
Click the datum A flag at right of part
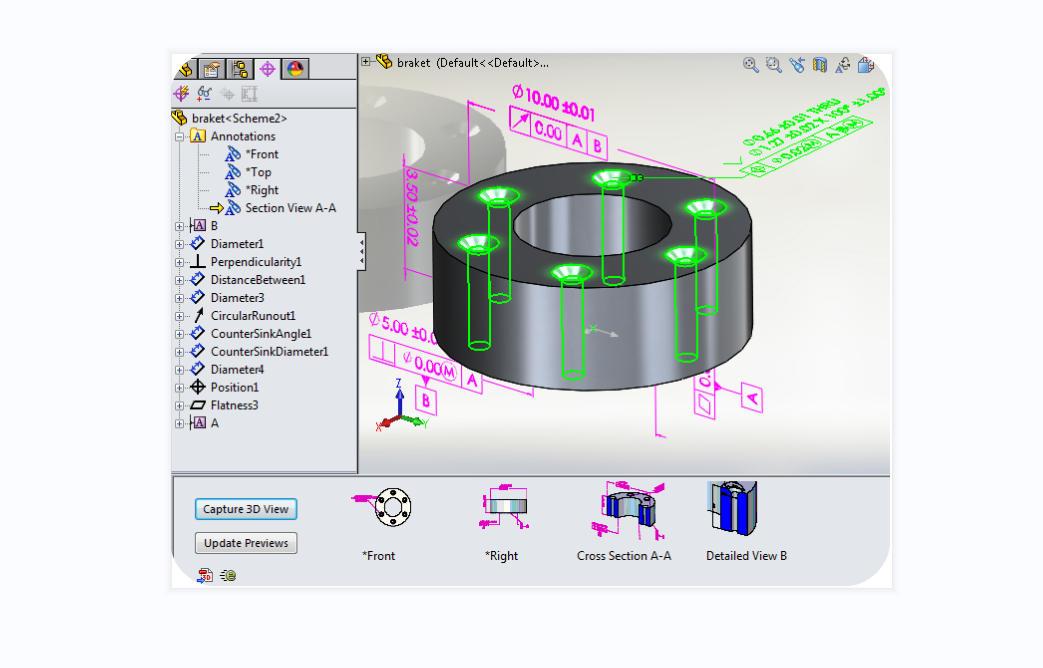pyautogui.click(x=752, y=398)
